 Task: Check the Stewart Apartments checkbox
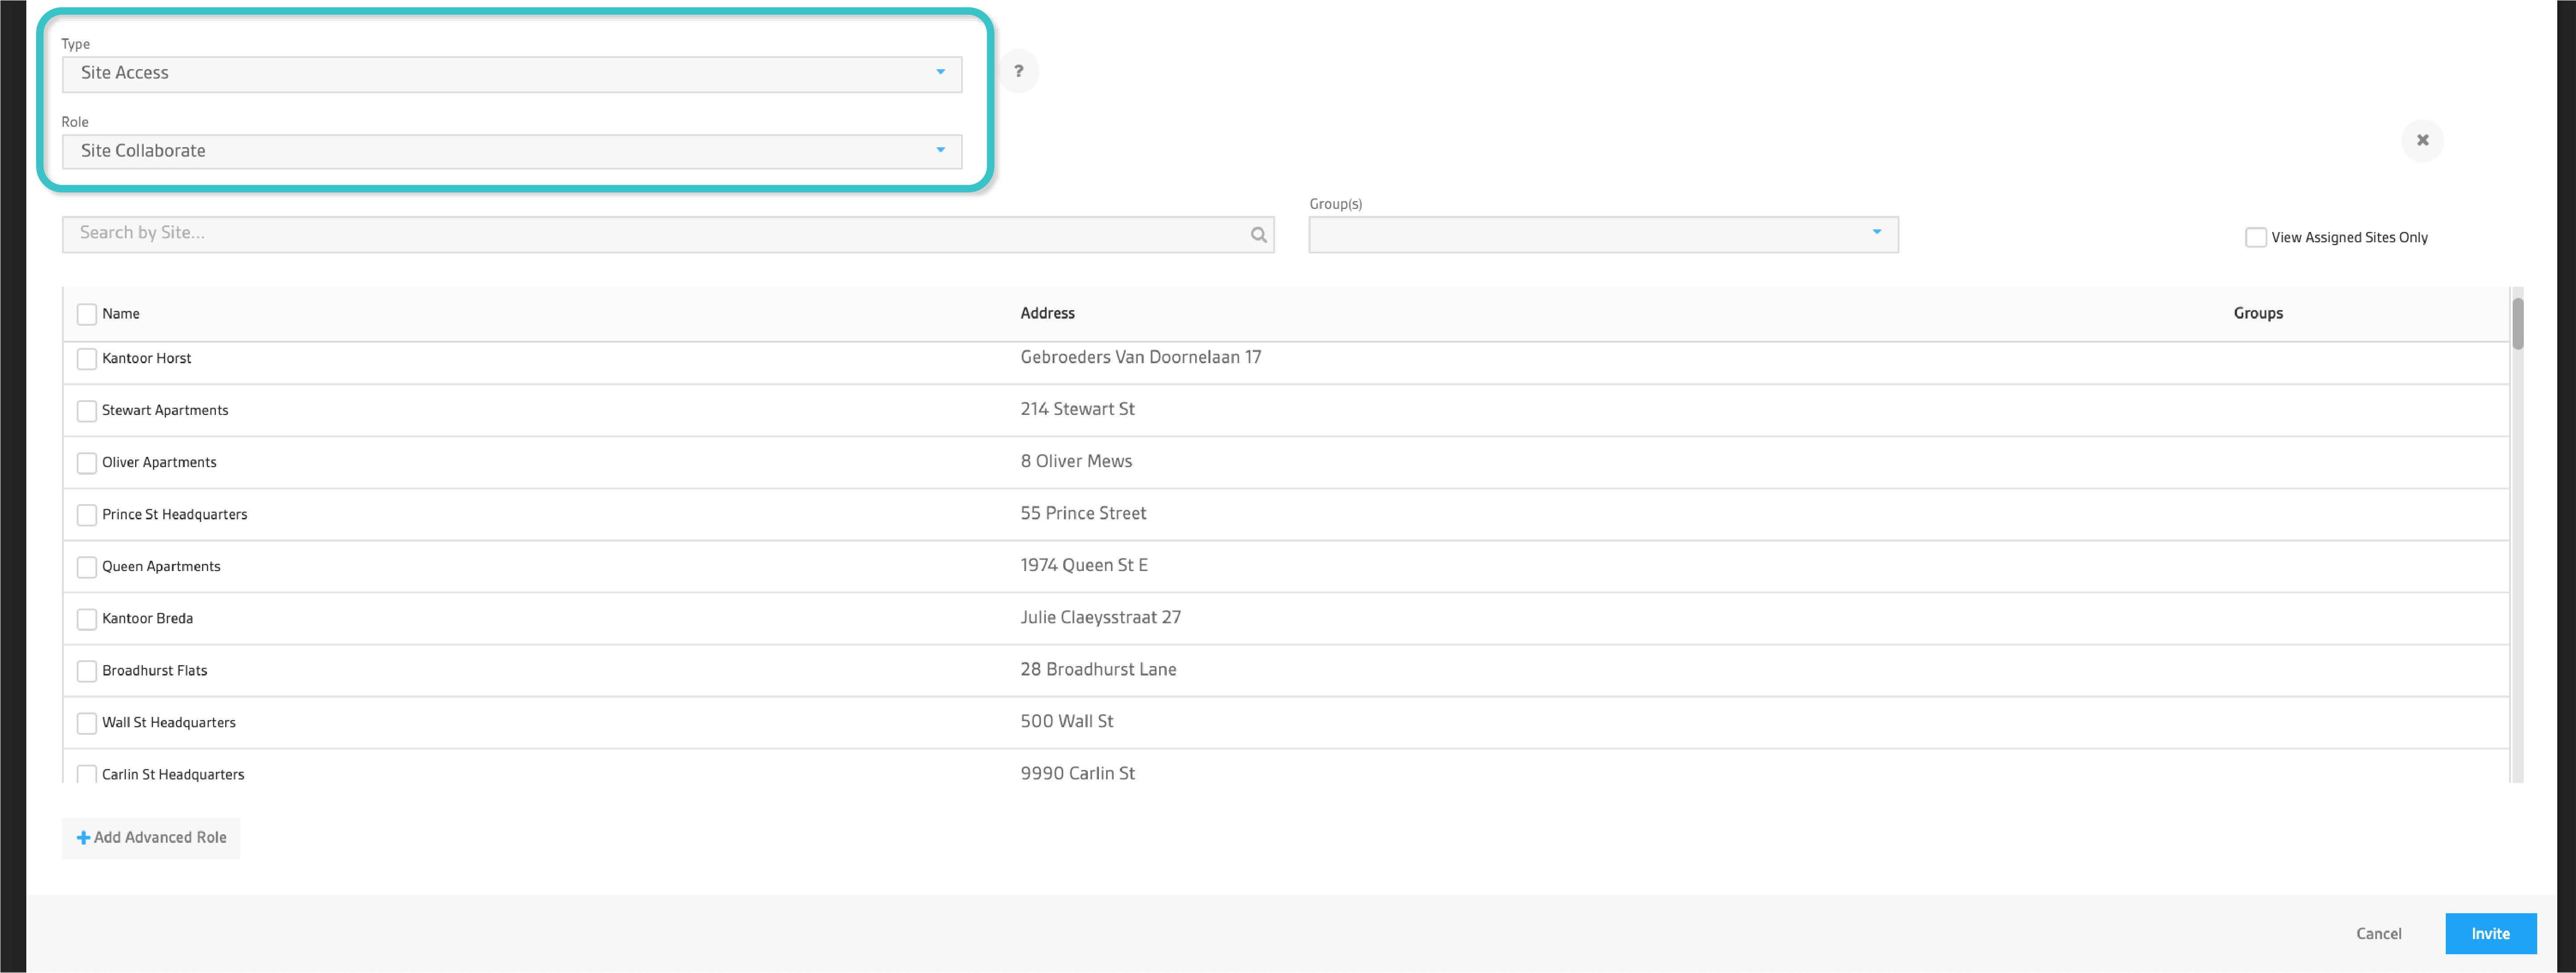click(87, 411)
